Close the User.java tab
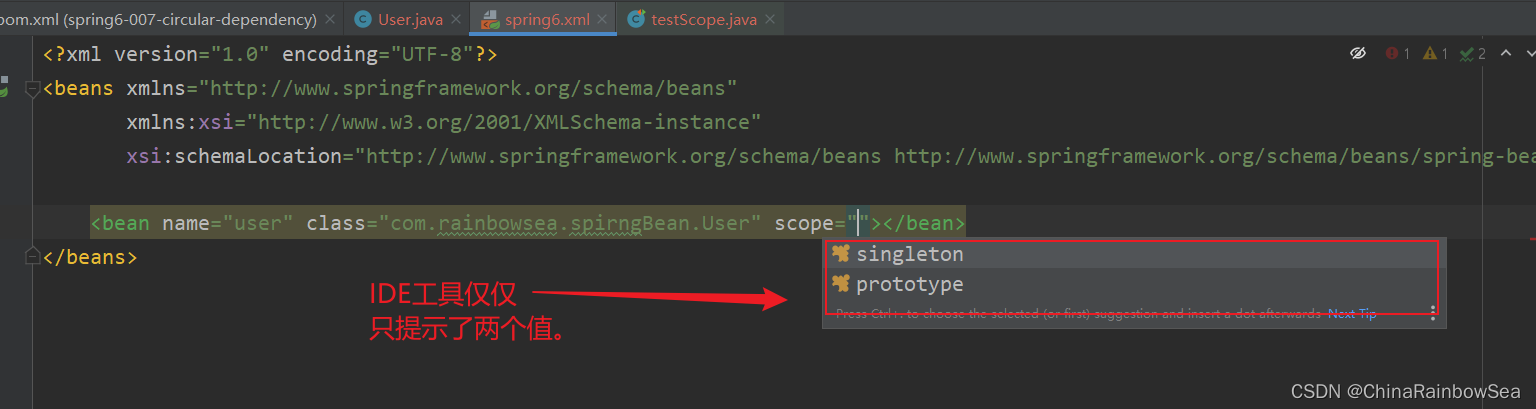 point(456,19)
